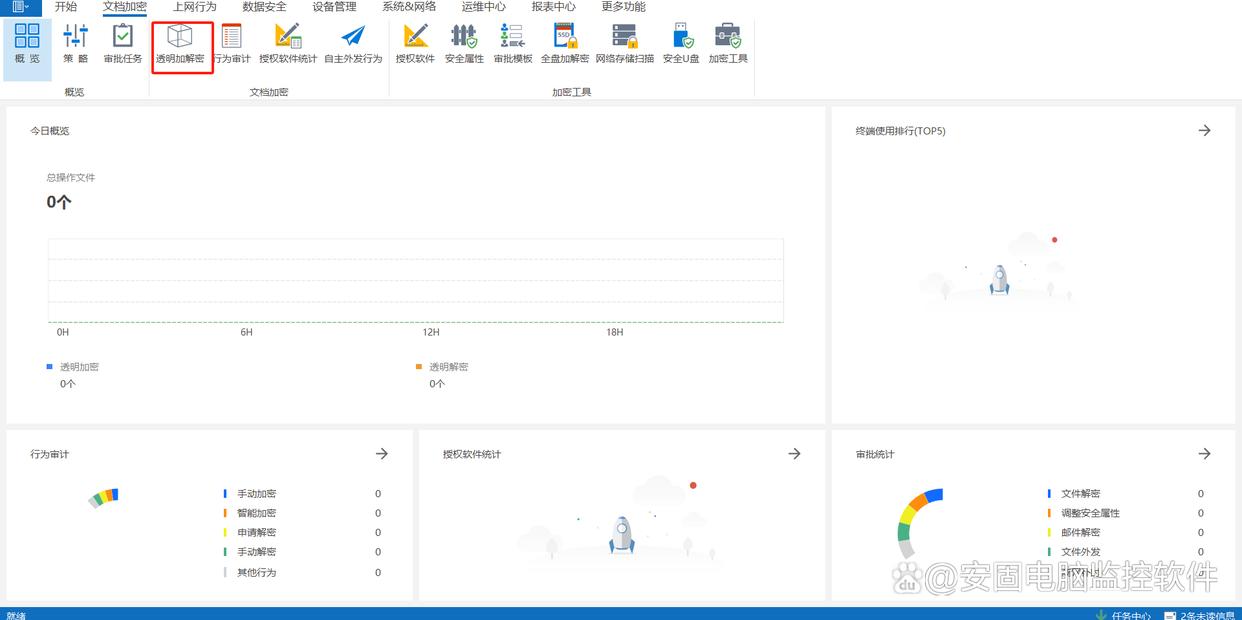Open the 安全U盘 tool
This screenshot has width=1242, height=620.
[681, 45]
